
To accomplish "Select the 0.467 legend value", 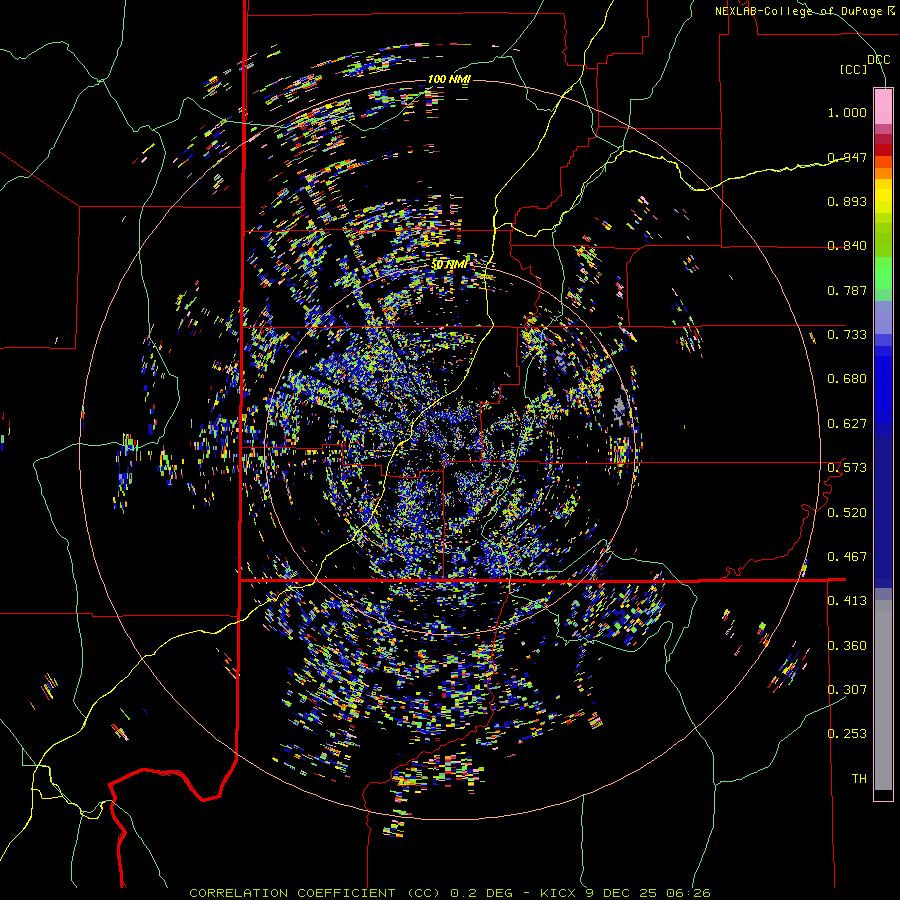I will (x=847, y=557).
